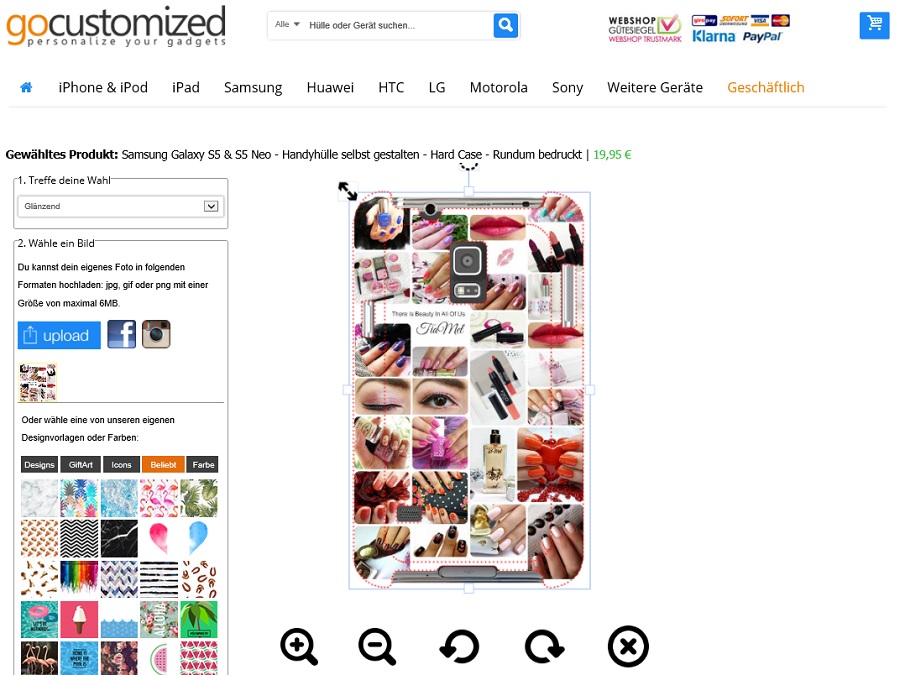Open the Samsung menu
Image resolution: width=900 pixels, height=675 pixels.
point(253,87)
